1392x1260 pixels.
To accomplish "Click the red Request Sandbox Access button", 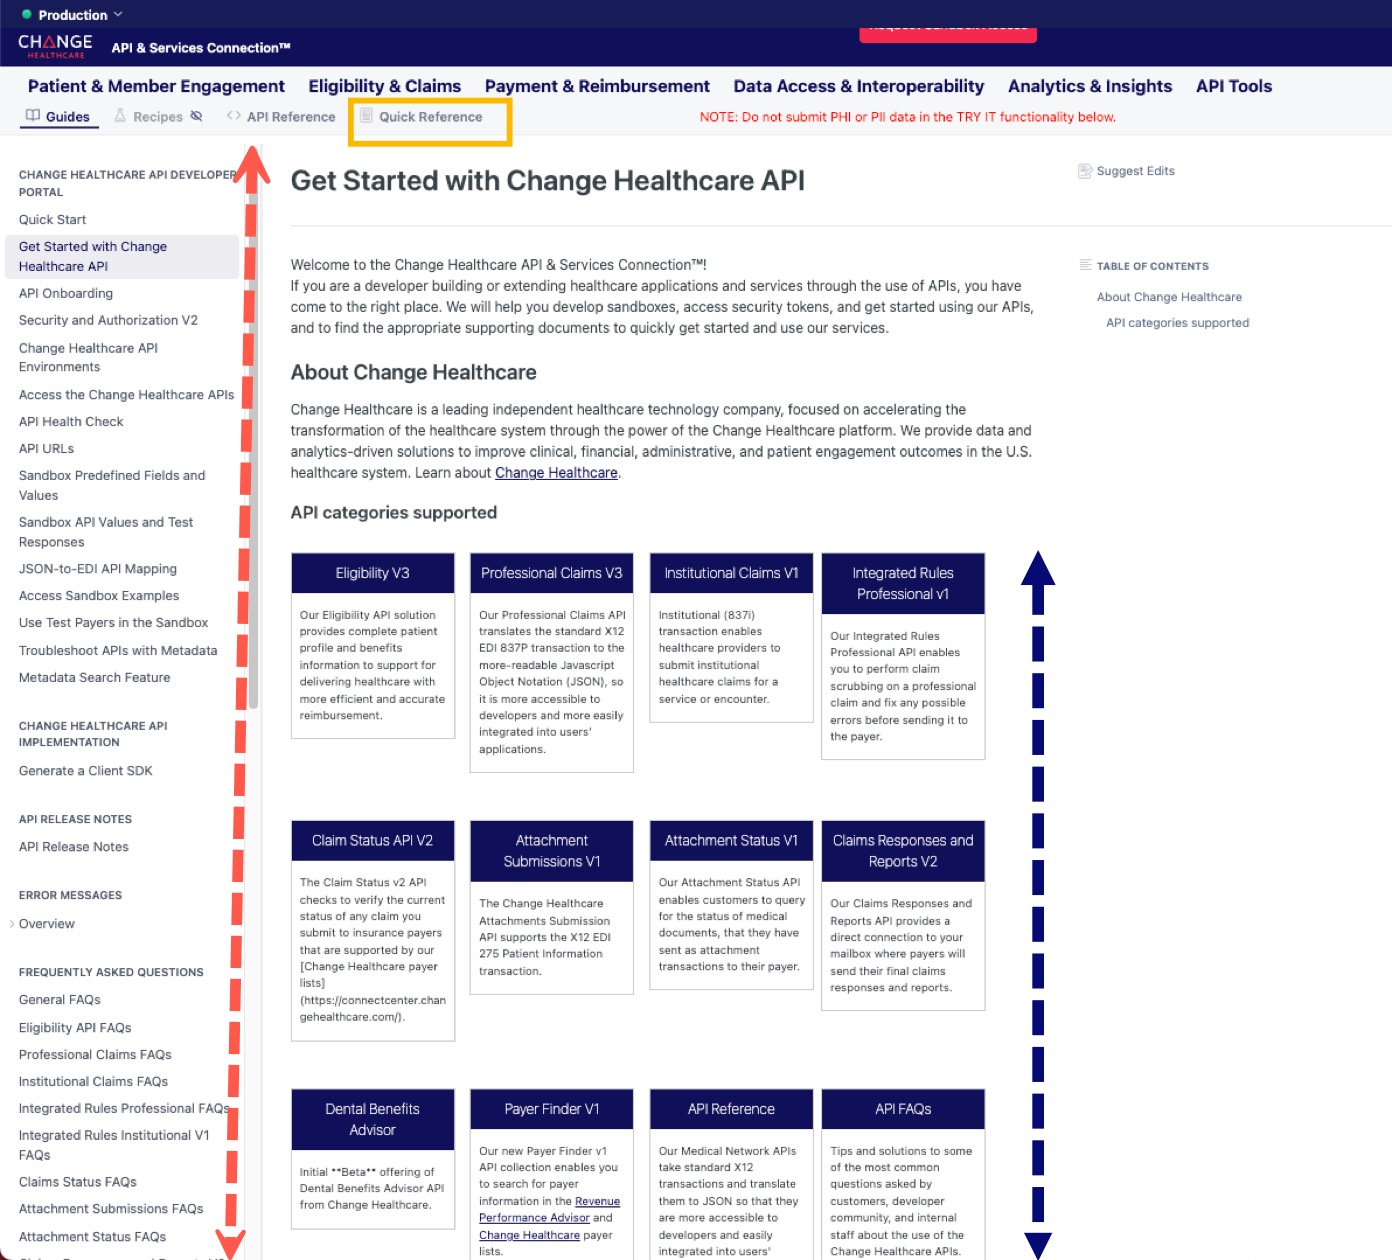I will 948,33.
